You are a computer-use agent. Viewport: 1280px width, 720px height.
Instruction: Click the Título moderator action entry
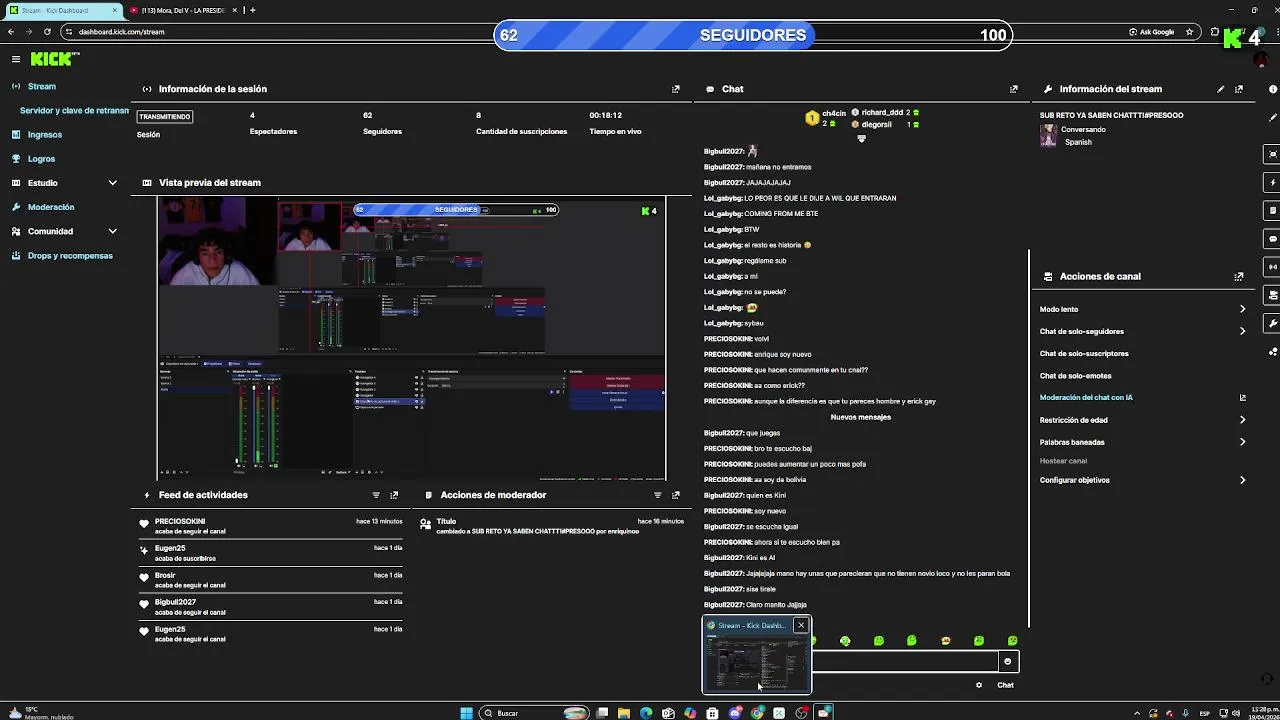552,526
